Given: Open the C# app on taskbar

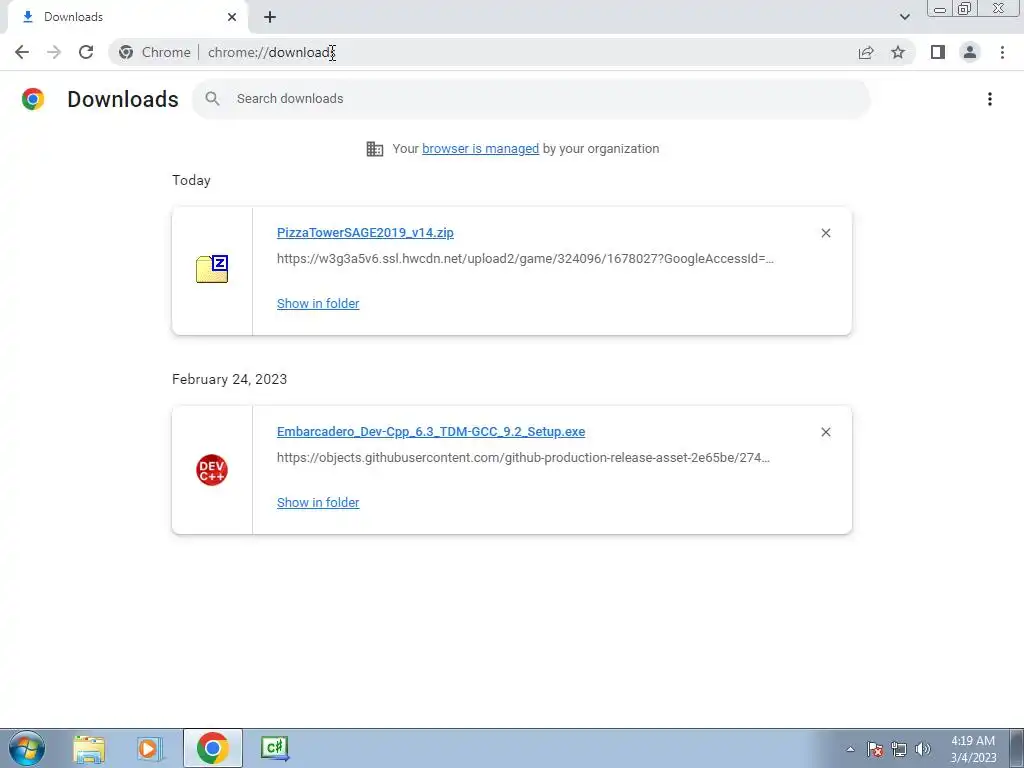Looking at the screenshot, I should point(275,748).
